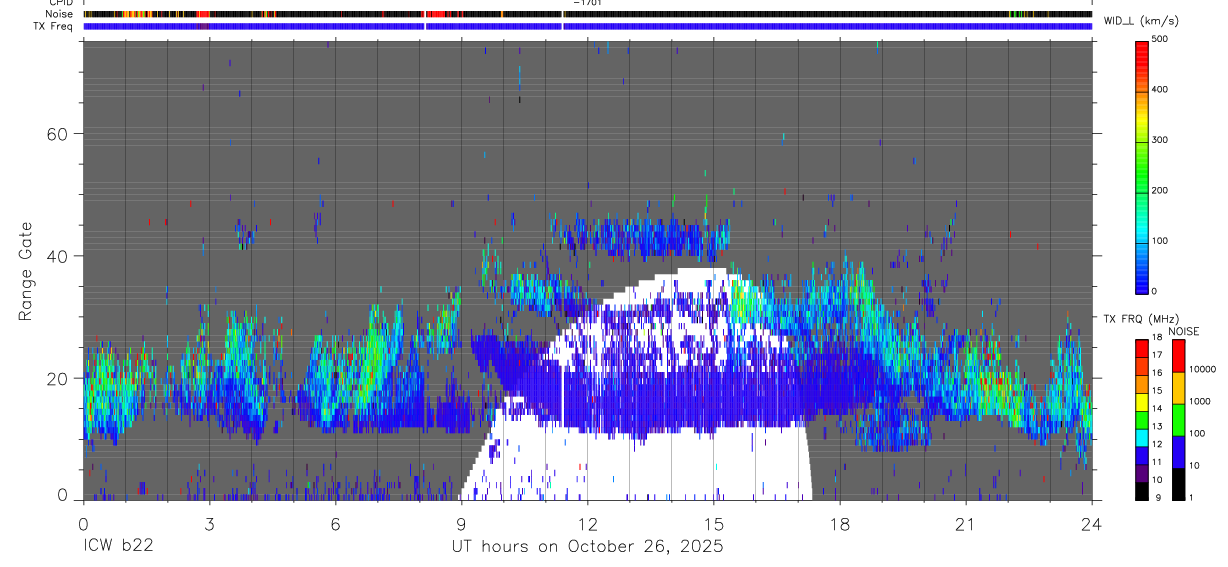The image size is (1228, 567).
Task: Click the '6' UT hour axis label
Action: tap(335, 523)
